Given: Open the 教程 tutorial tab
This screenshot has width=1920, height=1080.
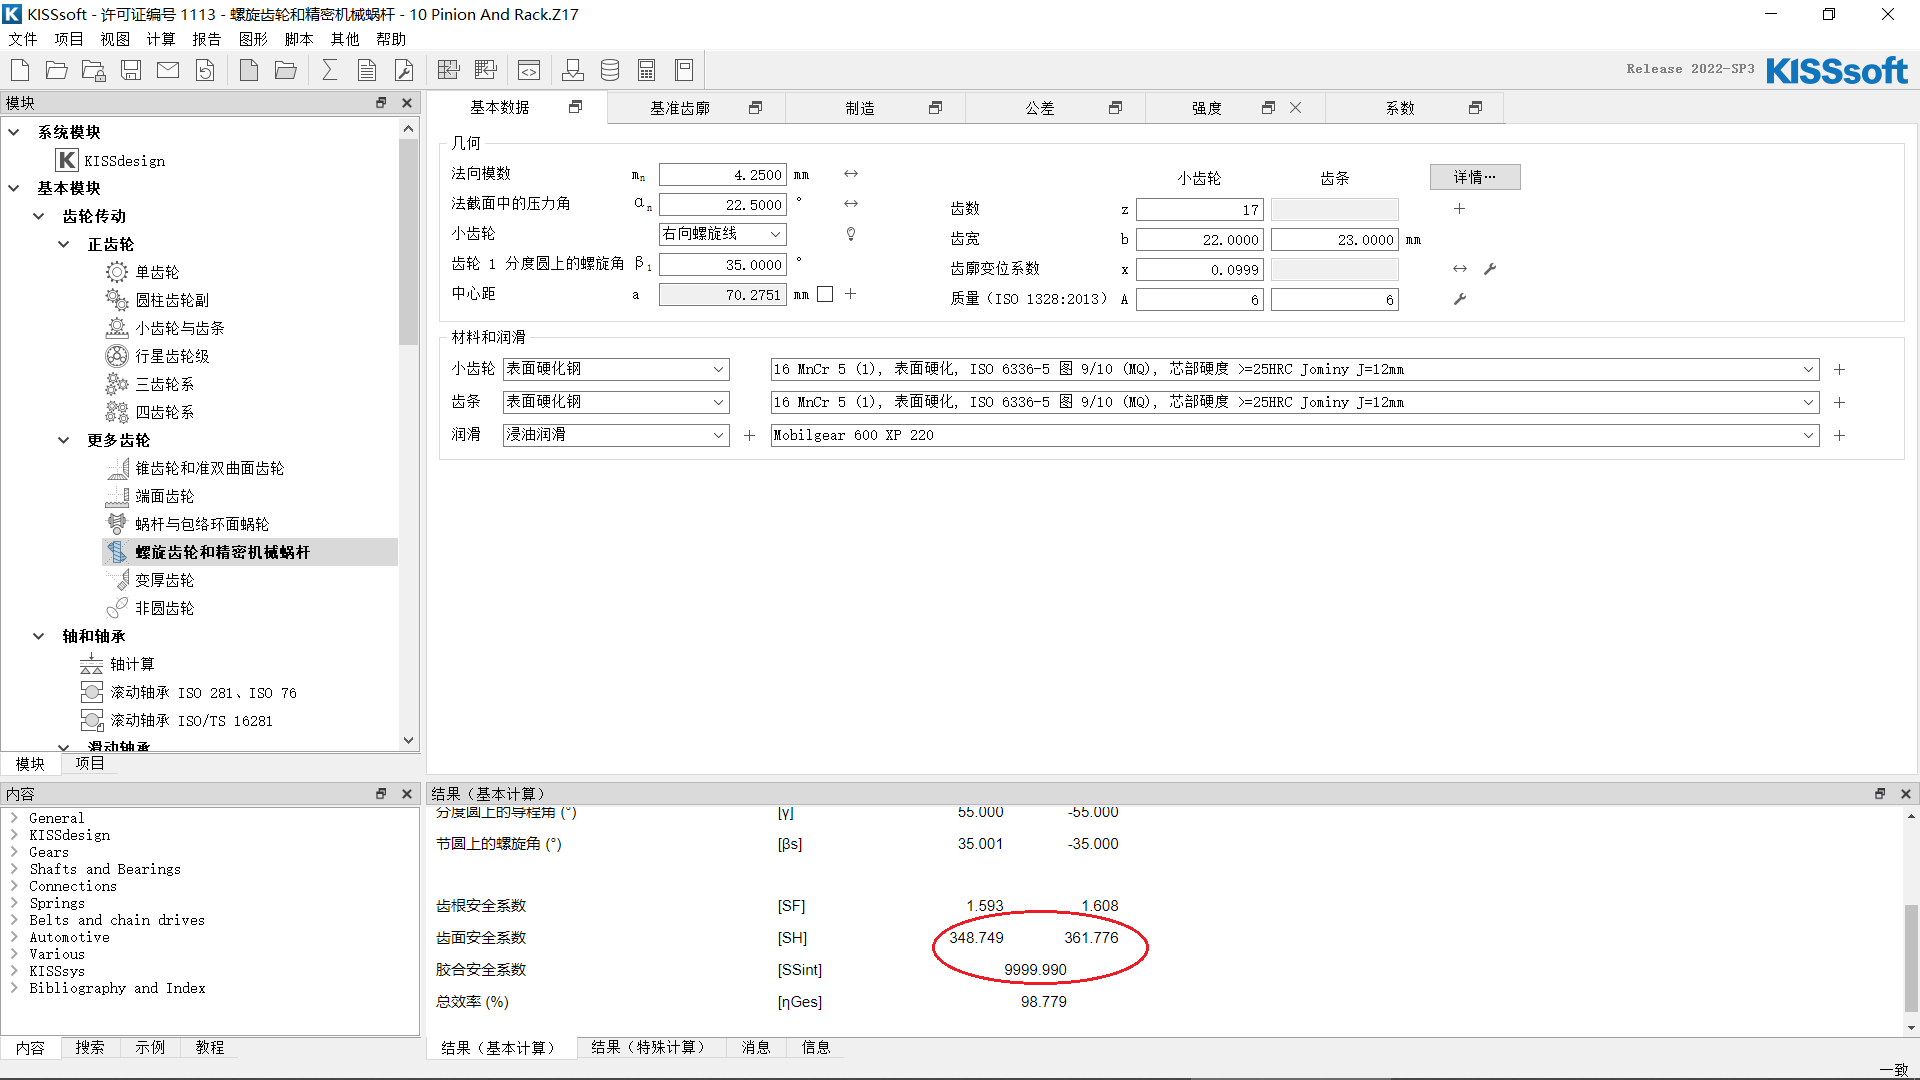Looking at the screenshot, I should [x=210, y=1047].
